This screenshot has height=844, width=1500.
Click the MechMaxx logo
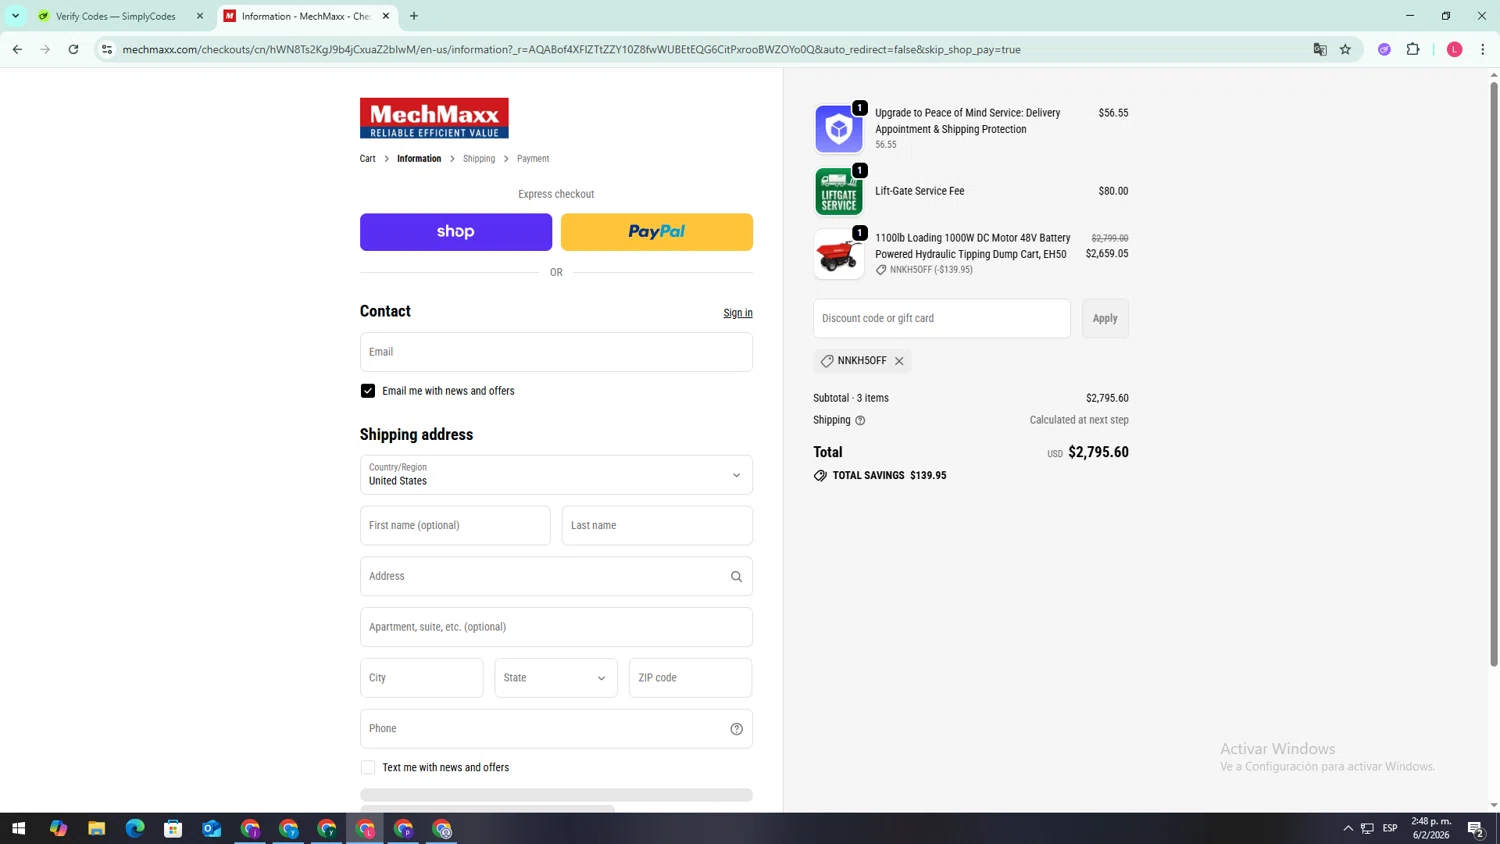pos(434,118)
